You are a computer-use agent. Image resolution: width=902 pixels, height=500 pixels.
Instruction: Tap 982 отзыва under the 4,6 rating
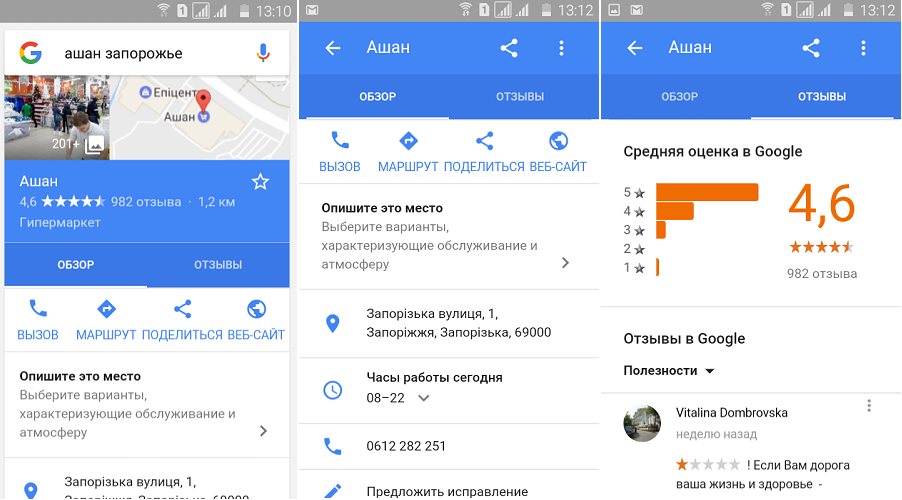click(822, 274)
